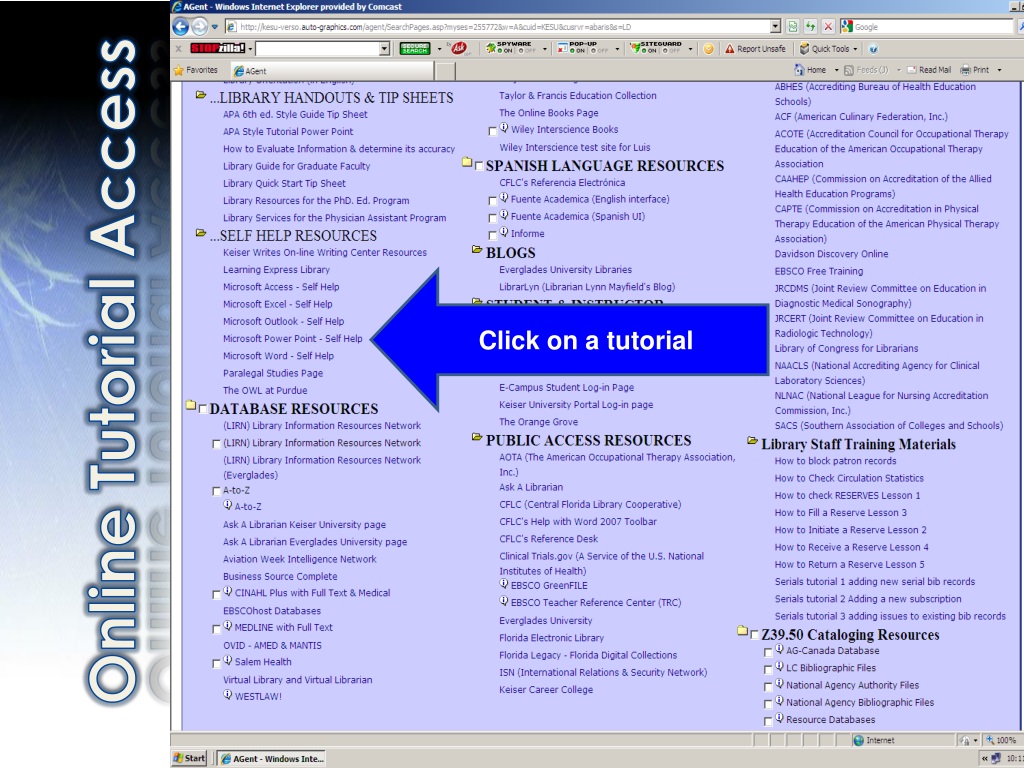Click the red Stop loading X icon

coord(828,27)
